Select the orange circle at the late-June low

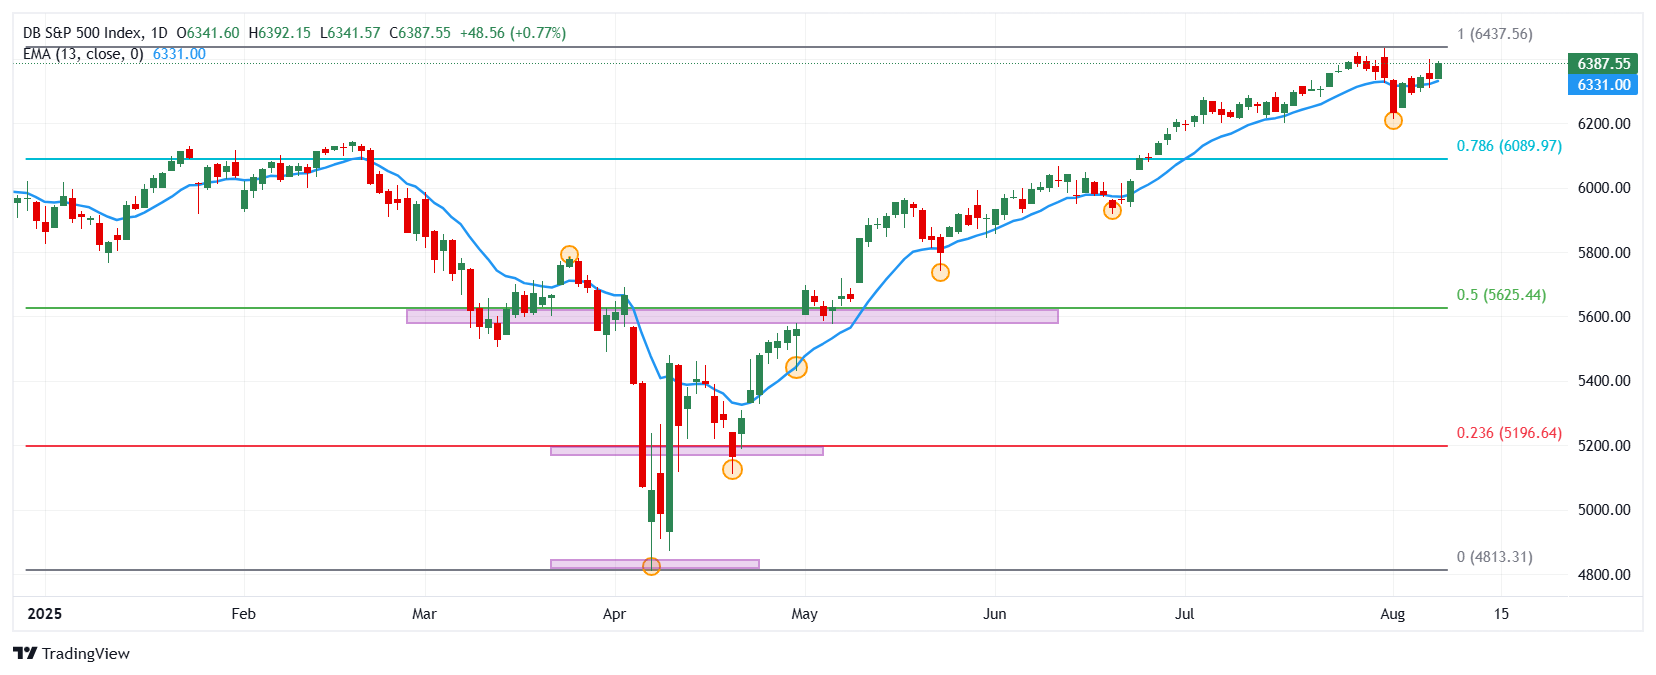1112,211
